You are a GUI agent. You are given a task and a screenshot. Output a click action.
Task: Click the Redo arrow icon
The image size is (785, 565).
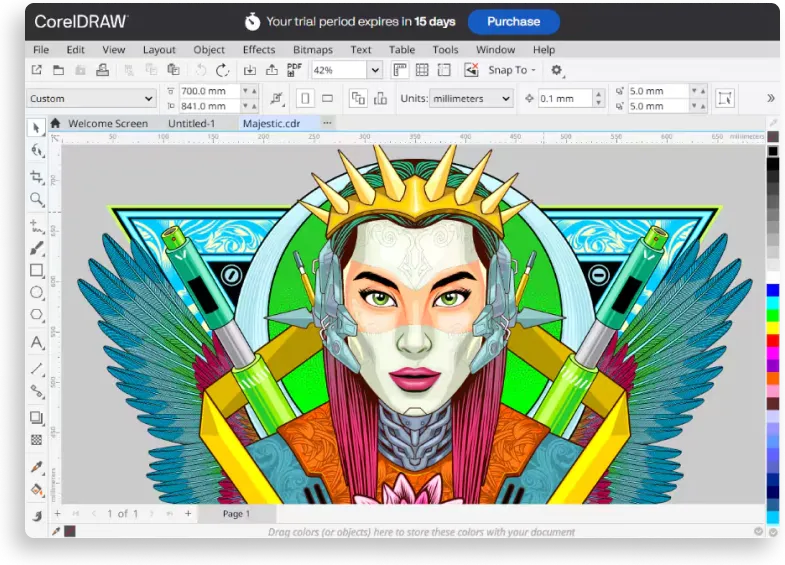(x=222, y=70)
